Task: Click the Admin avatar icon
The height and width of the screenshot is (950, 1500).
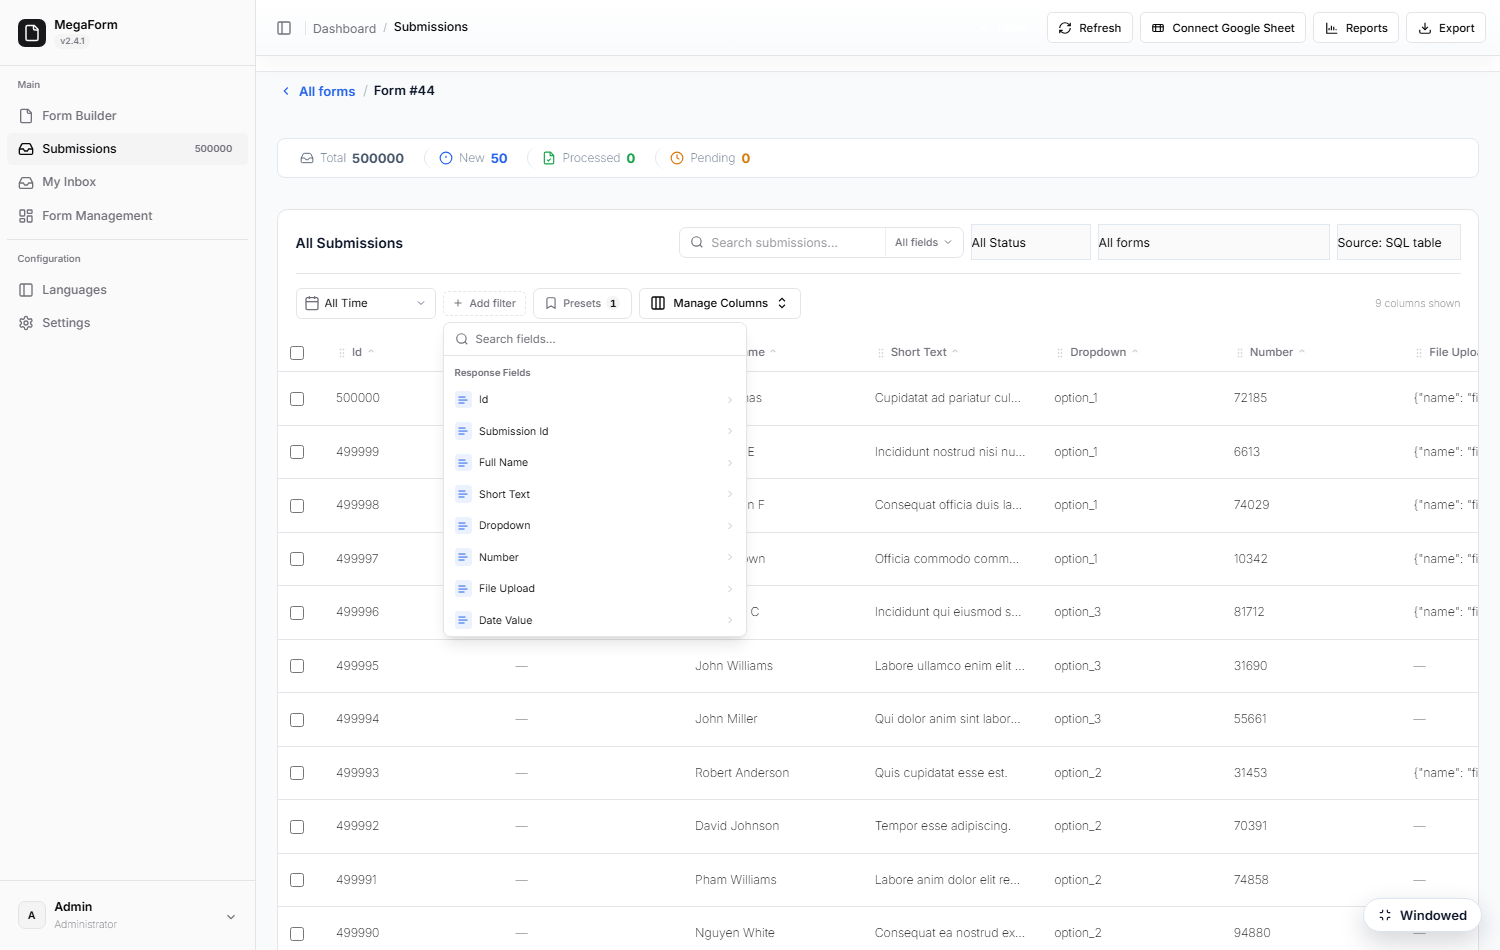Action: tap(32, 915)
